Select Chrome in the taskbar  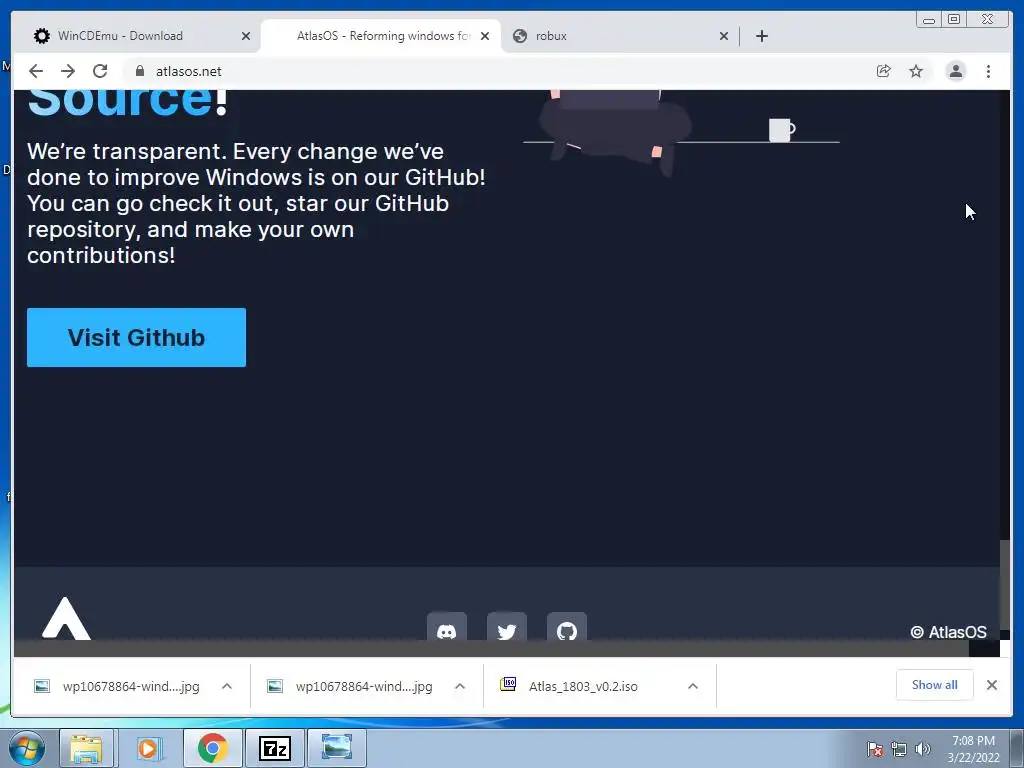(x=212, y=748)
